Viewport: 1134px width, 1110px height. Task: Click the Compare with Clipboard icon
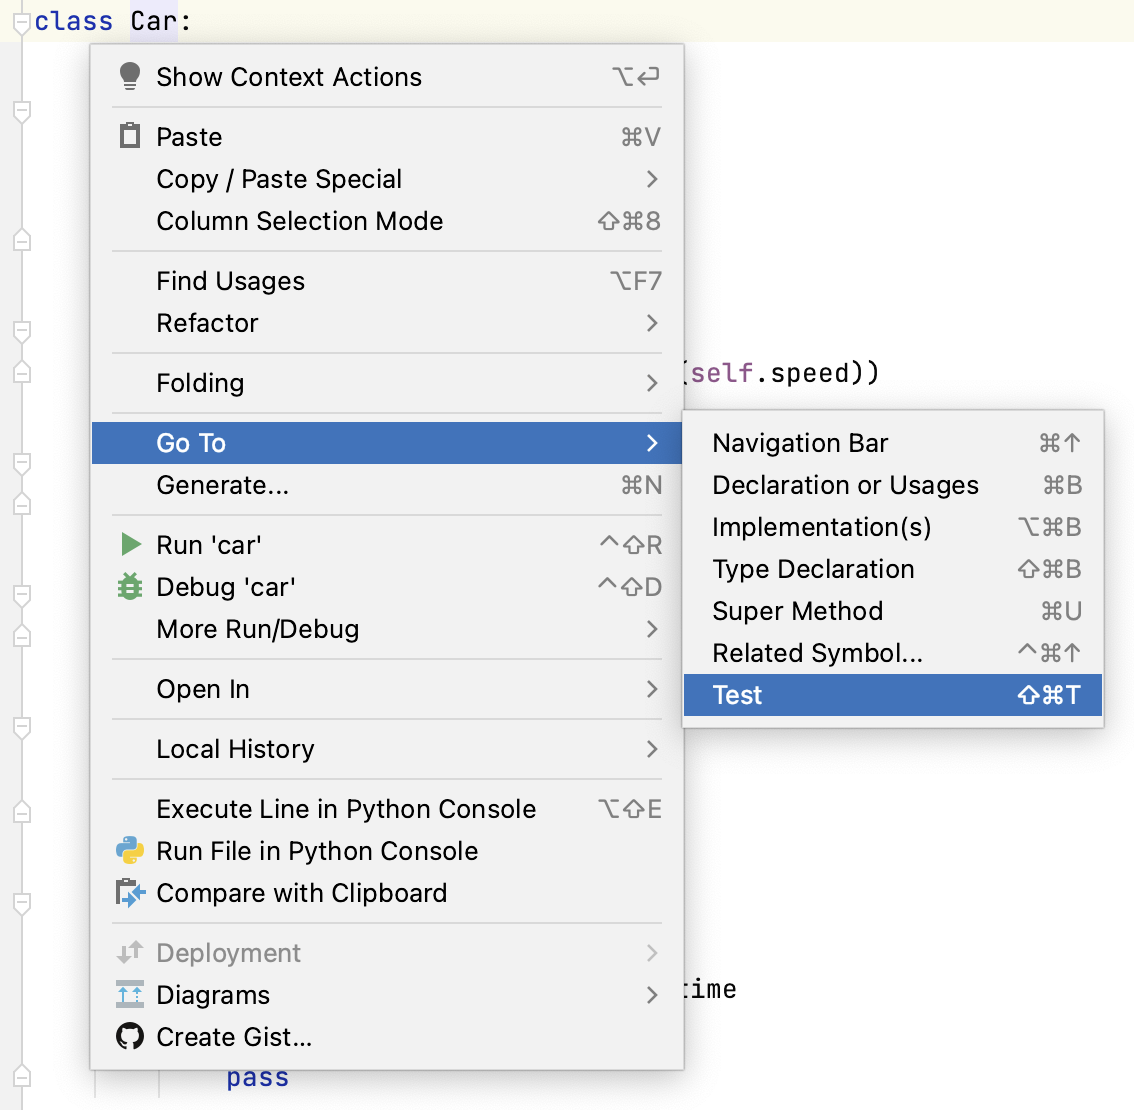(130, 892)
